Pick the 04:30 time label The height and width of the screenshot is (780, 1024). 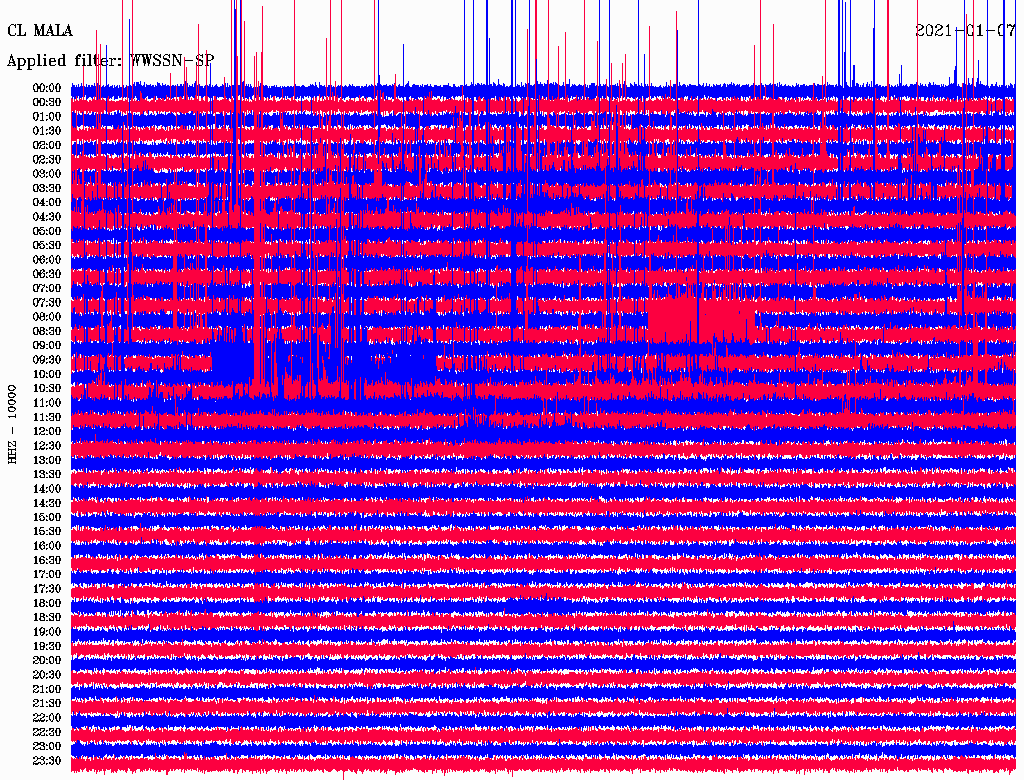(47, 217)
